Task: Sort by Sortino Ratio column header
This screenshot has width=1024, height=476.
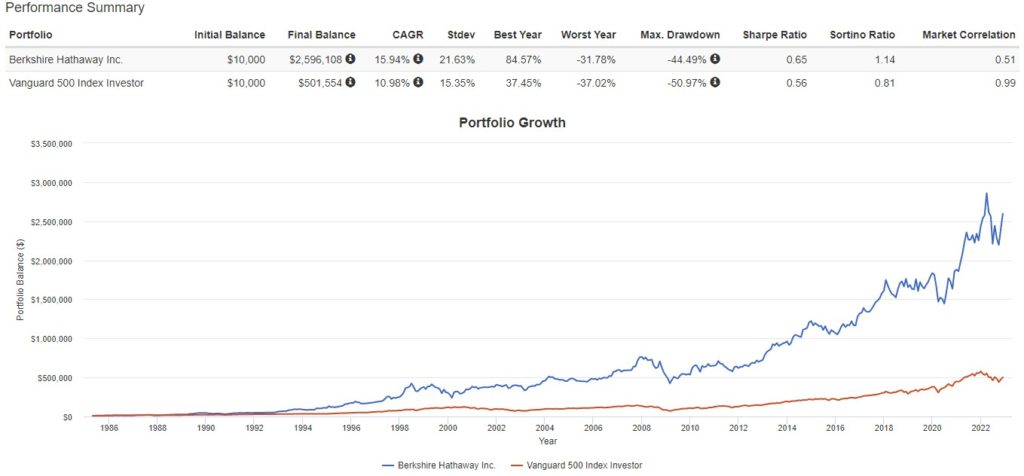Action: [863, 35]
